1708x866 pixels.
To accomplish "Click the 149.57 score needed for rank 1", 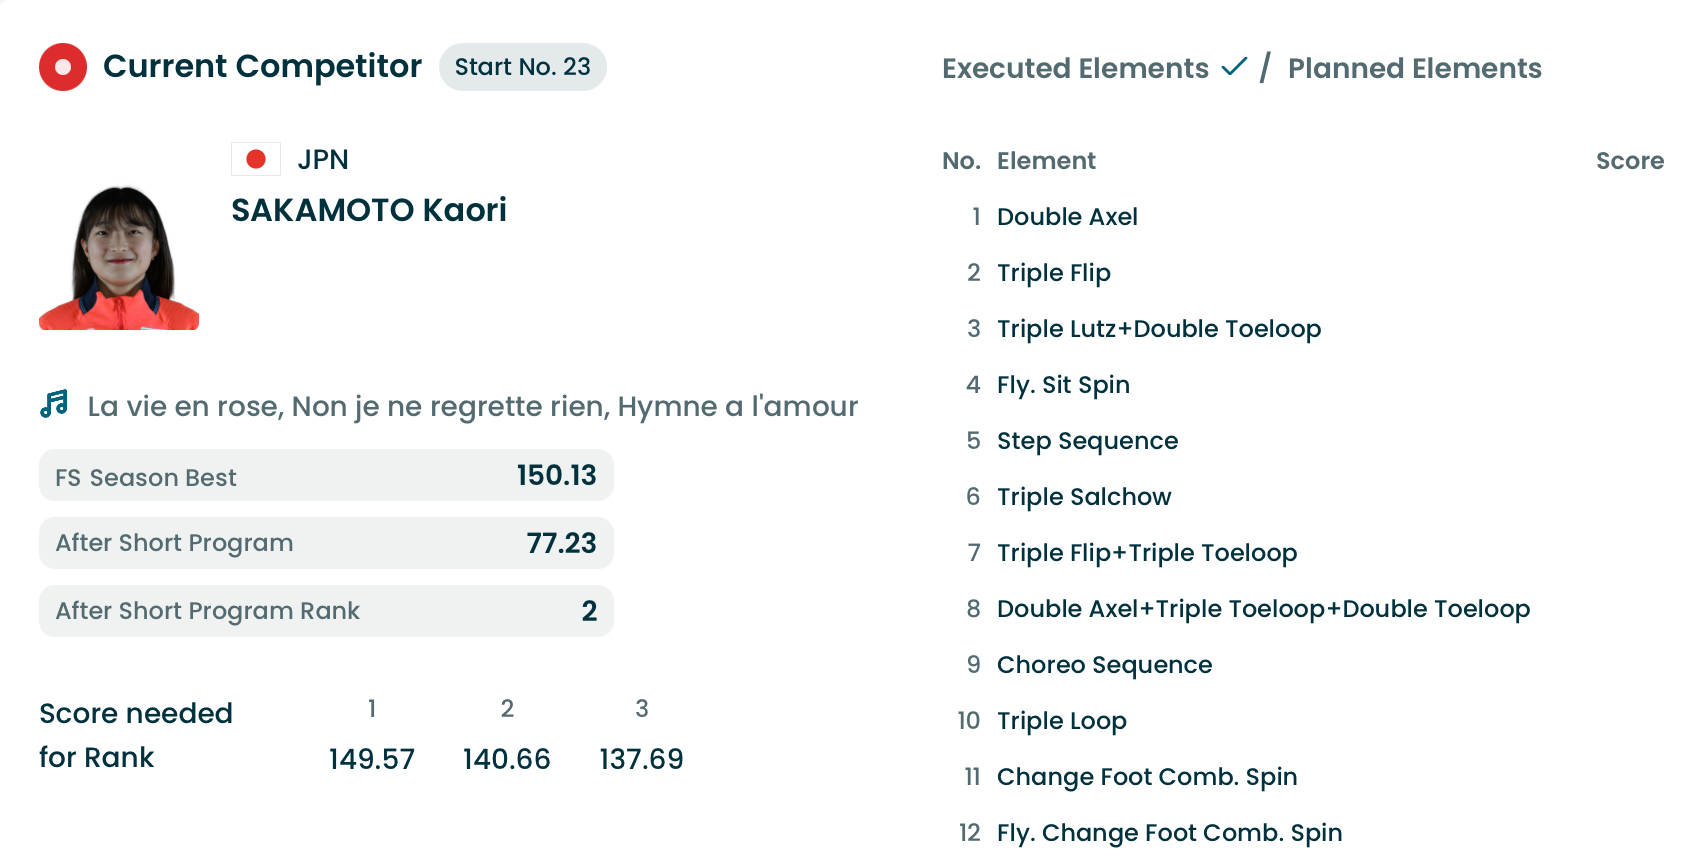I will [371, 759].
